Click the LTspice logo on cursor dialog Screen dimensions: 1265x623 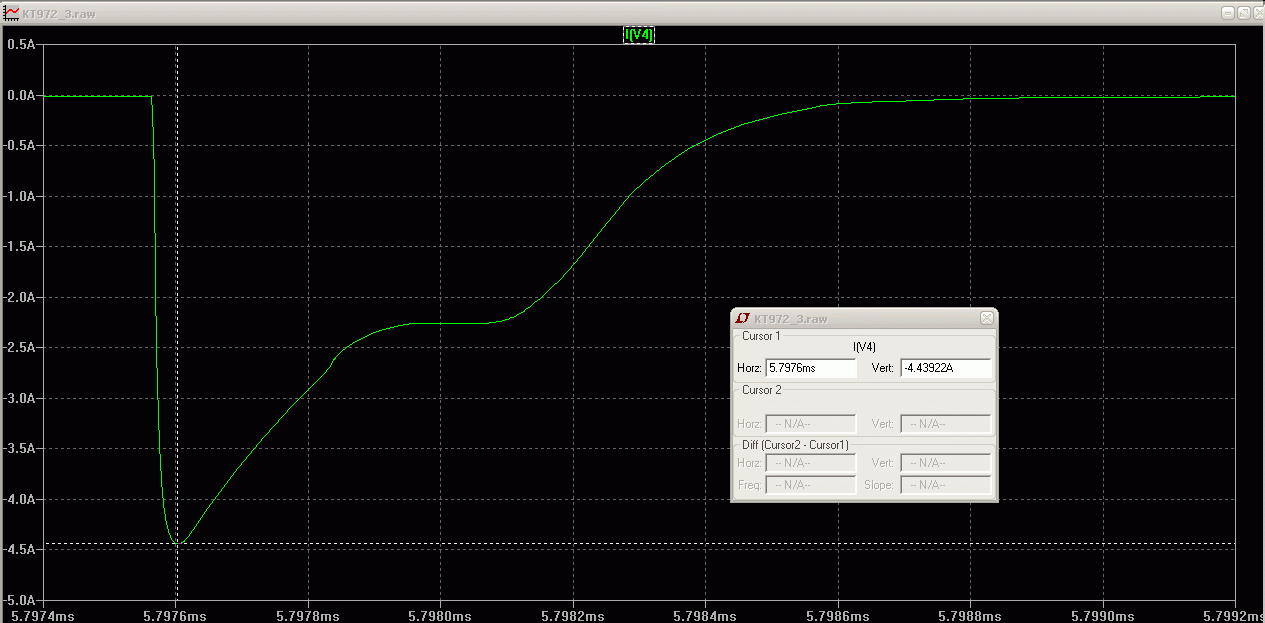(x=743, y=318)
